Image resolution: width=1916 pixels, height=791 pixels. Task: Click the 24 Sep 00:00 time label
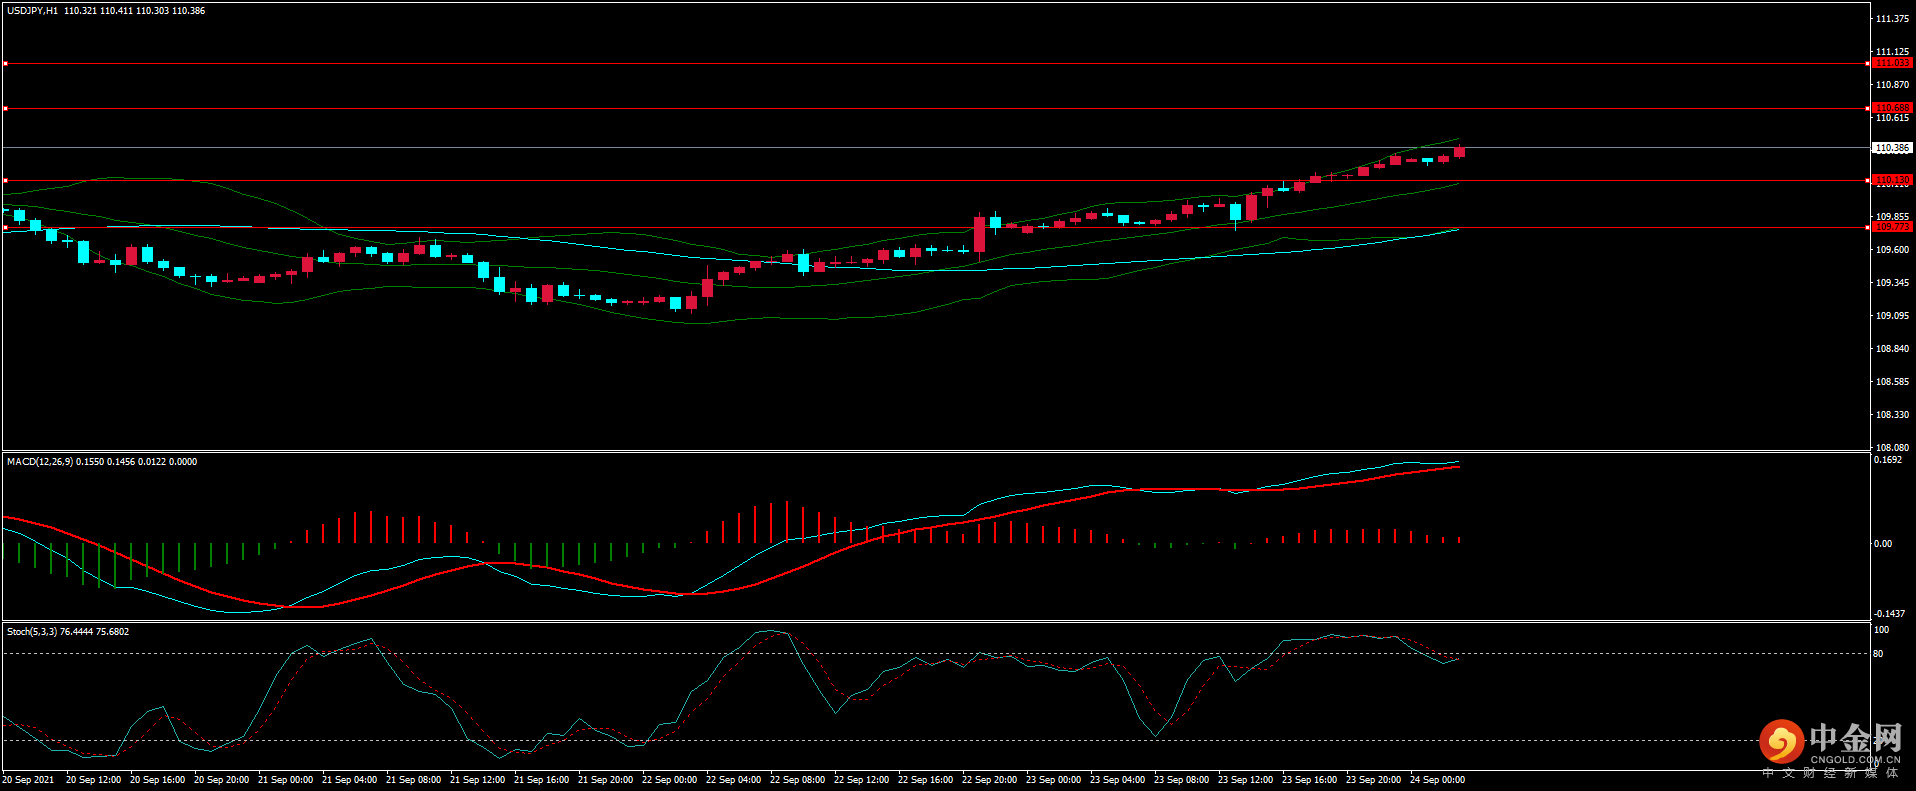point(1437,780)
